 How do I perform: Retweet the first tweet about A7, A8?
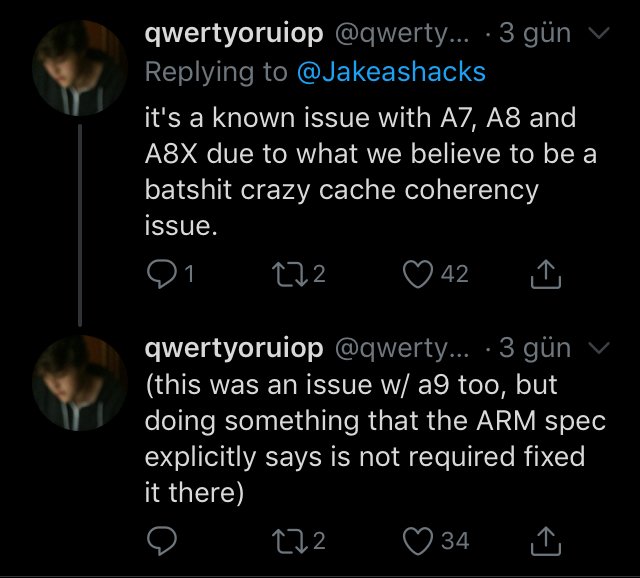tap(291, 274)
